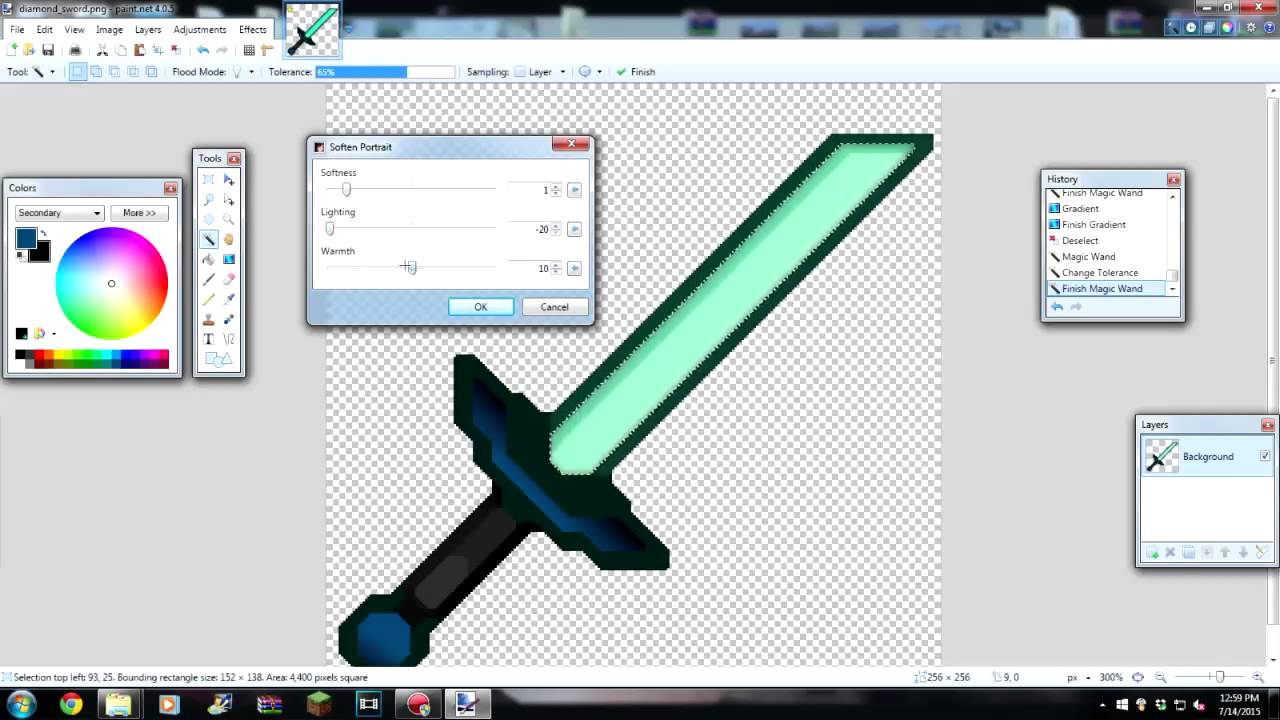Screen dimensions: 1280x720
Task: Add a new layer in Layers panel
Action: (x=1152, y=552)
